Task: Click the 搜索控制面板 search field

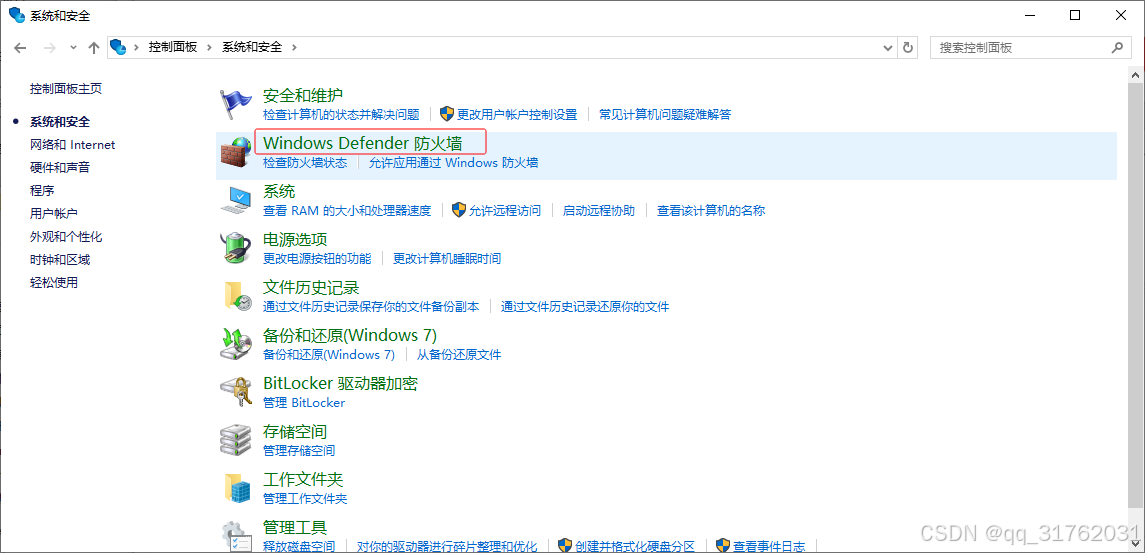Action: (1030, 47)
